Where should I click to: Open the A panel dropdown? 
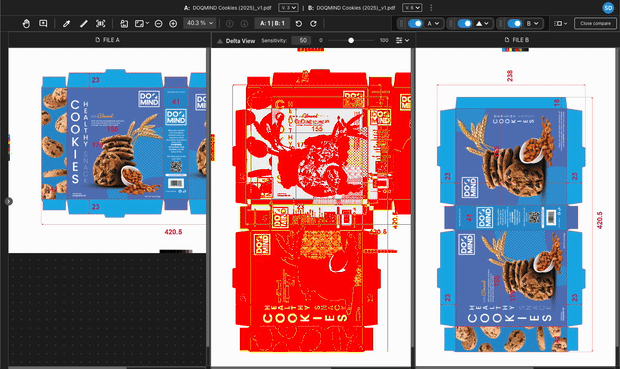point(433,23)
